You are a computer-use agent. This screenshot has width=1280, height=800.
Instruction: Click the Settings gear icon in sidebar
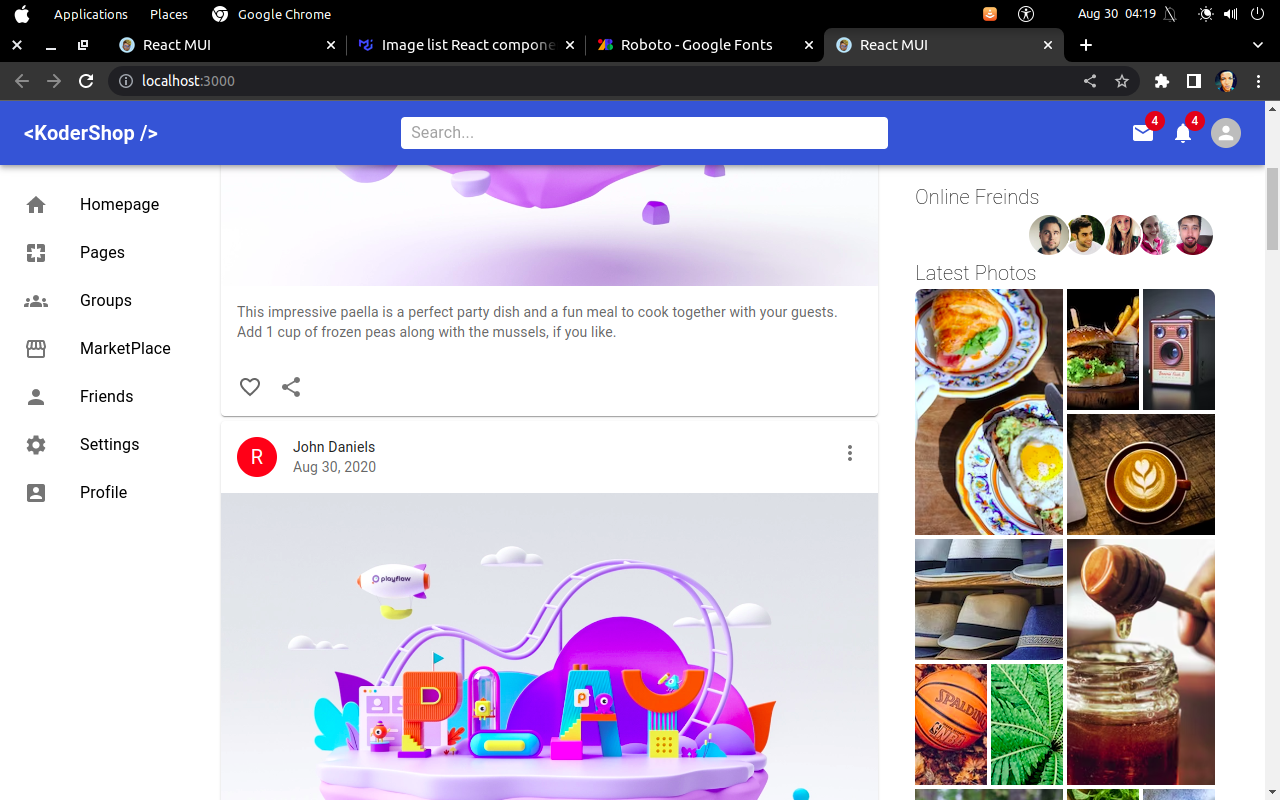(x=36, y=444)
